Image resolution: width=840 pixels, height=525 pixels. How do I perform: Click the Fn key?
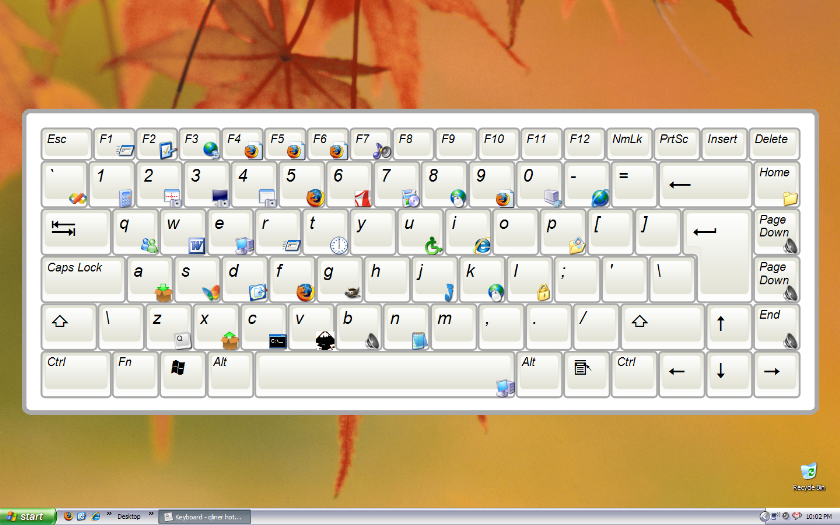136,374
